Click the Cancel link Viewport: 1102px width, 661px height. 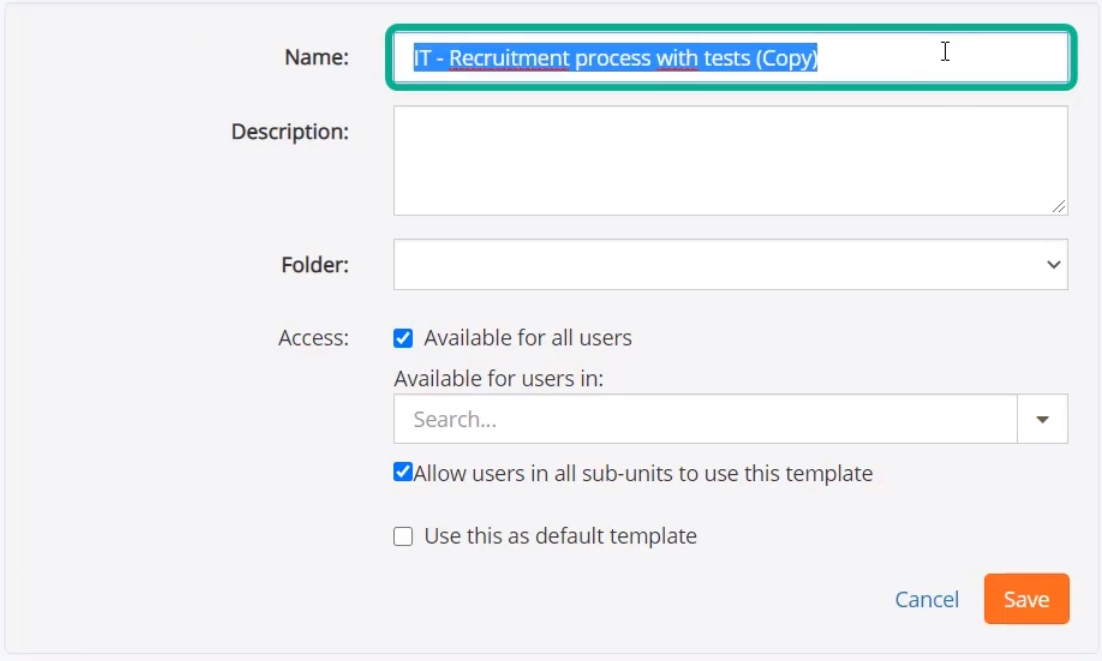tap(926, 599)
